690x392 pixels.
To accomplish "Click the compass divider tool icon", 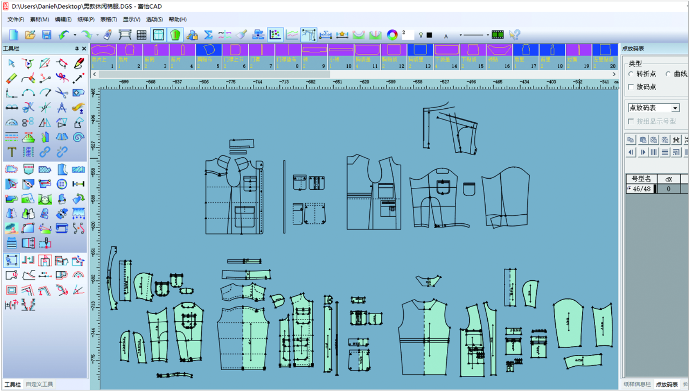I will click(62, 107).
